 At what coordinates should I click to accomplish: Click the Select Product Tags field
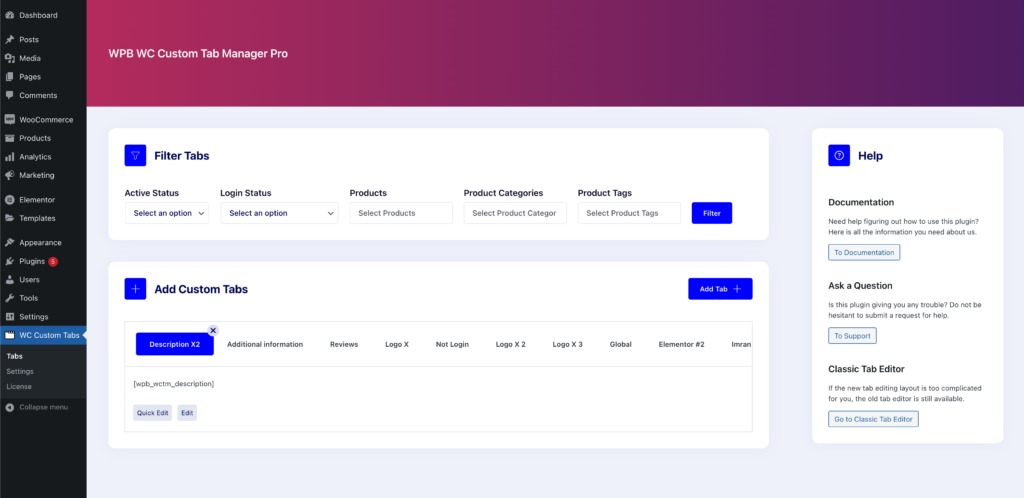(x=630, y=213)
